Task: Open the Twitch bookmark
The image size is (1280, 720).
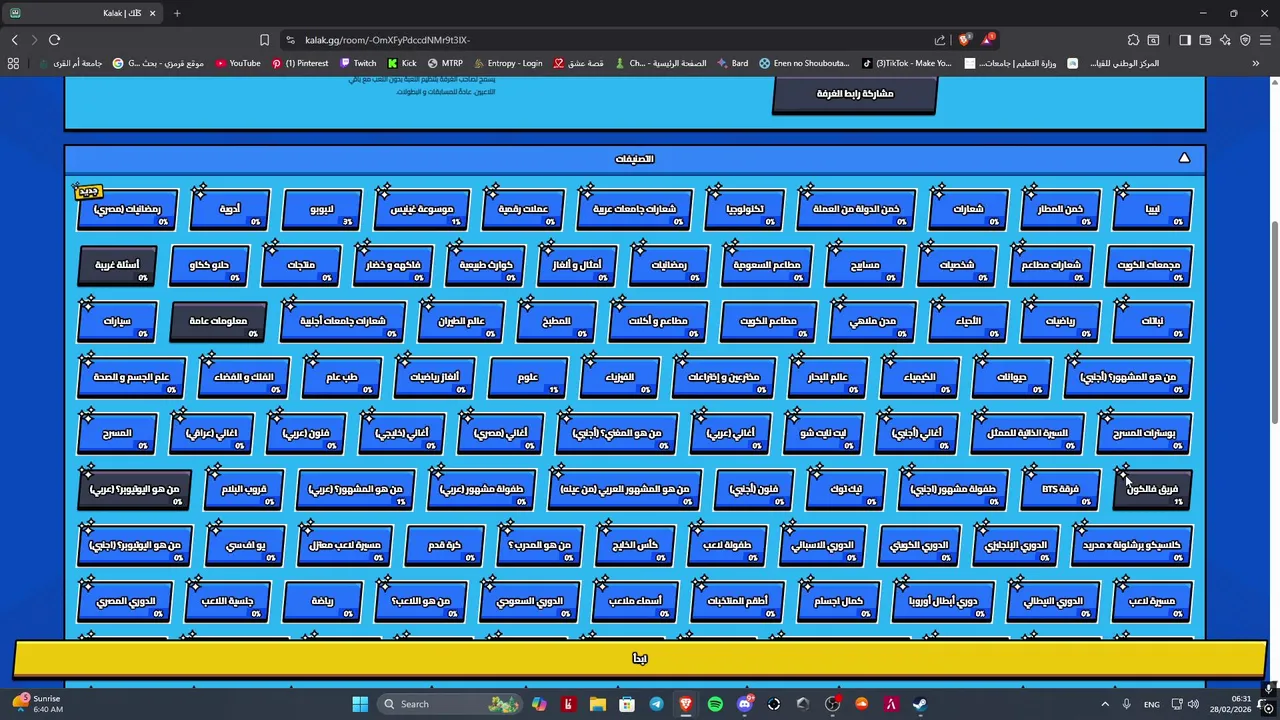Action: click(358, 63)
